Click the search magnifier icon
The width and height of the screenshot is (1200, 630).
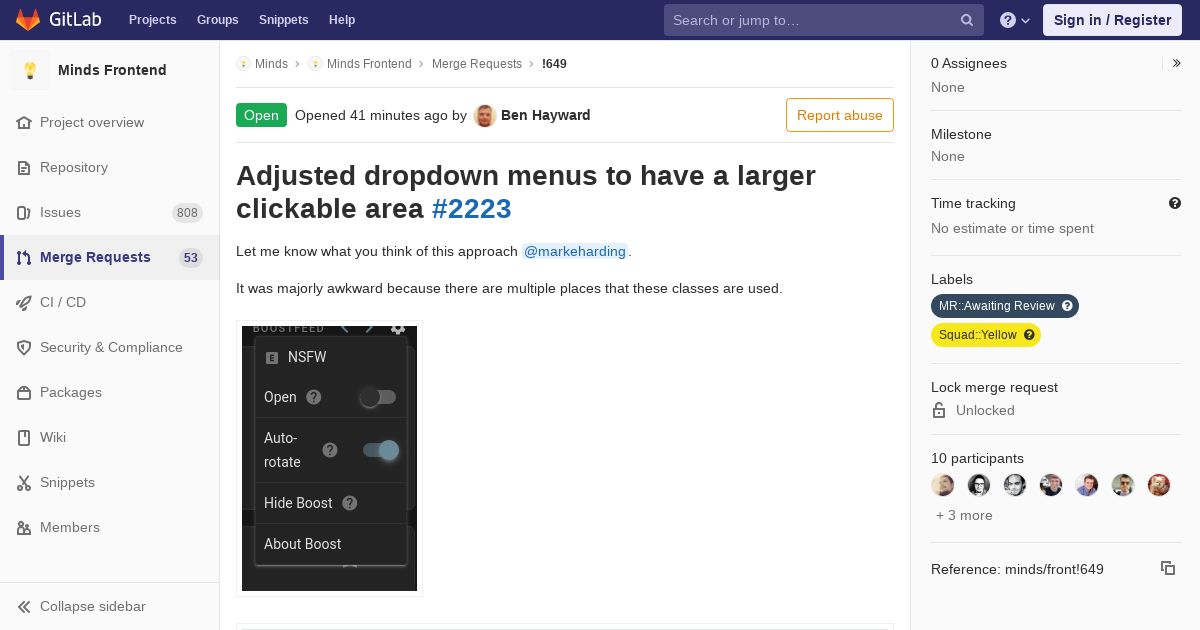point(967,20)
